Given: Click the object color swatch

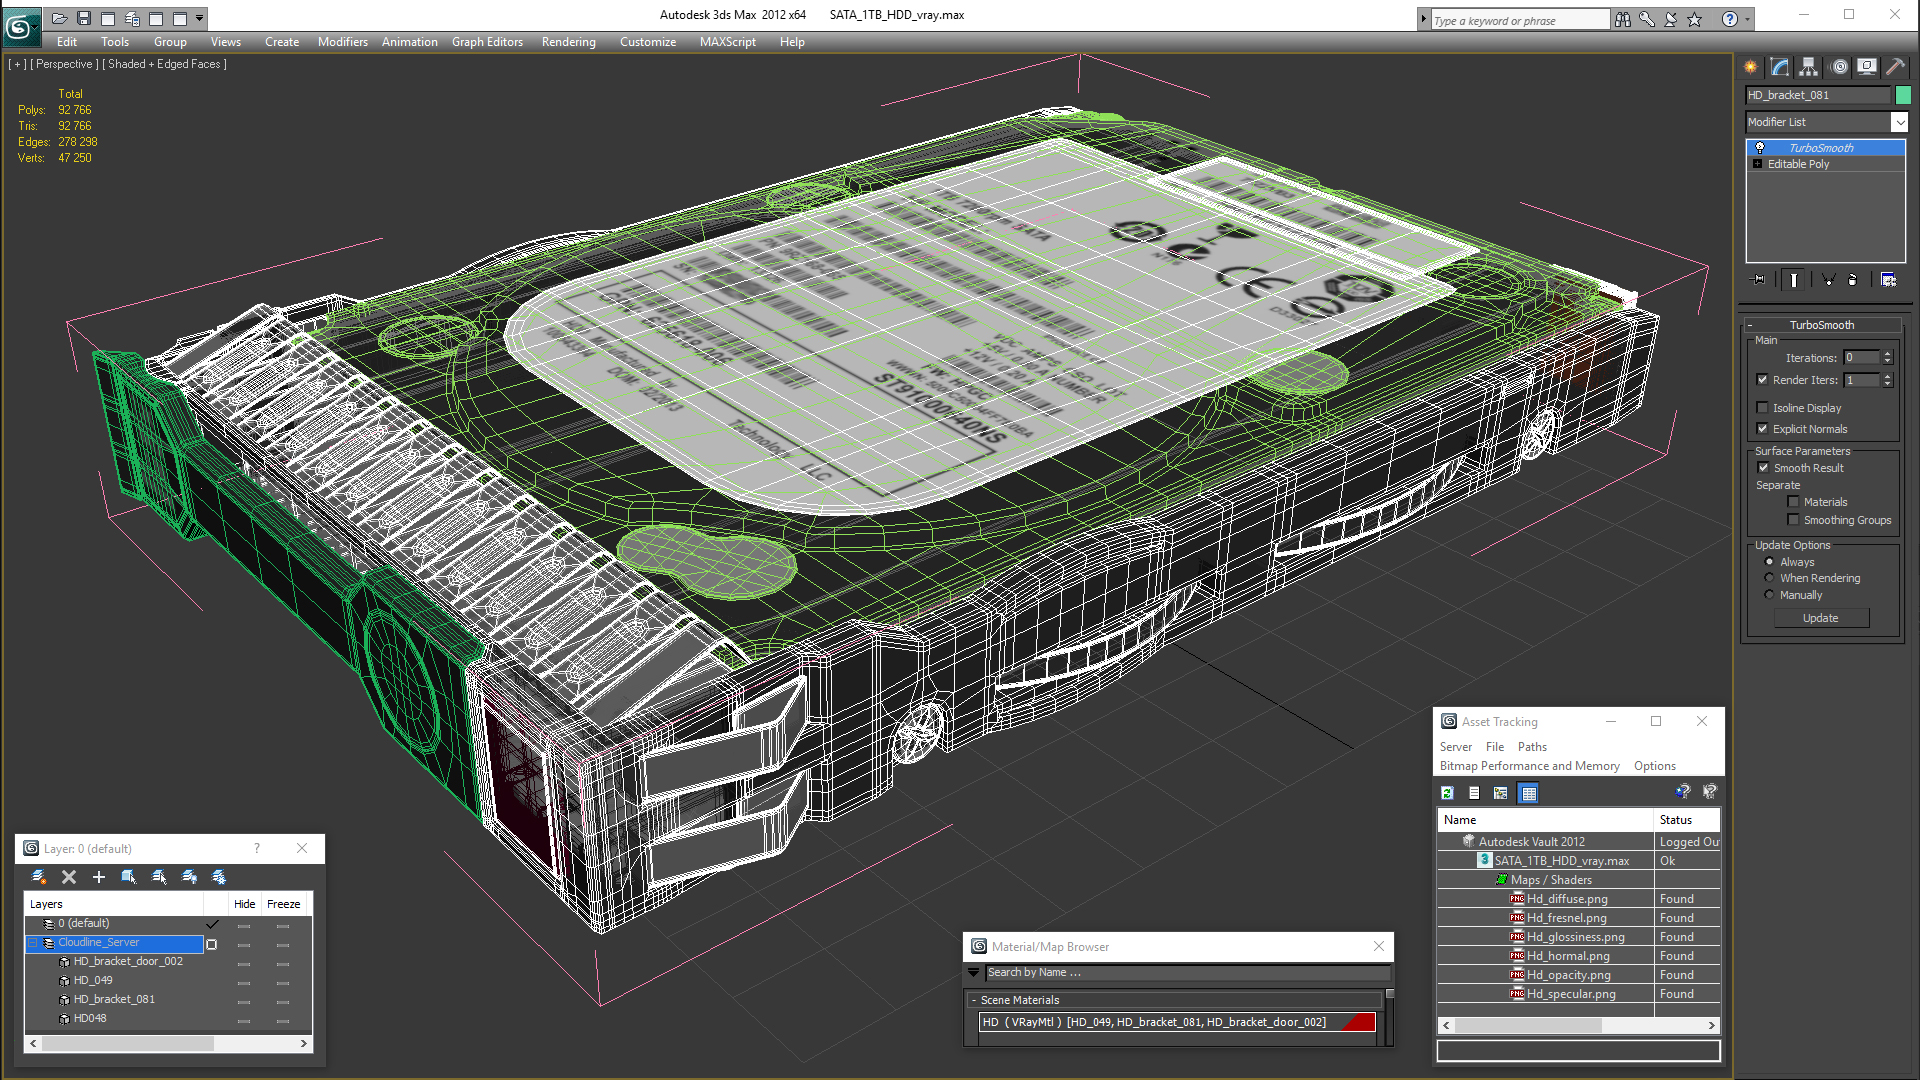Looking at the screenshot, I should pyautogui.click(x=1903, y=95).
